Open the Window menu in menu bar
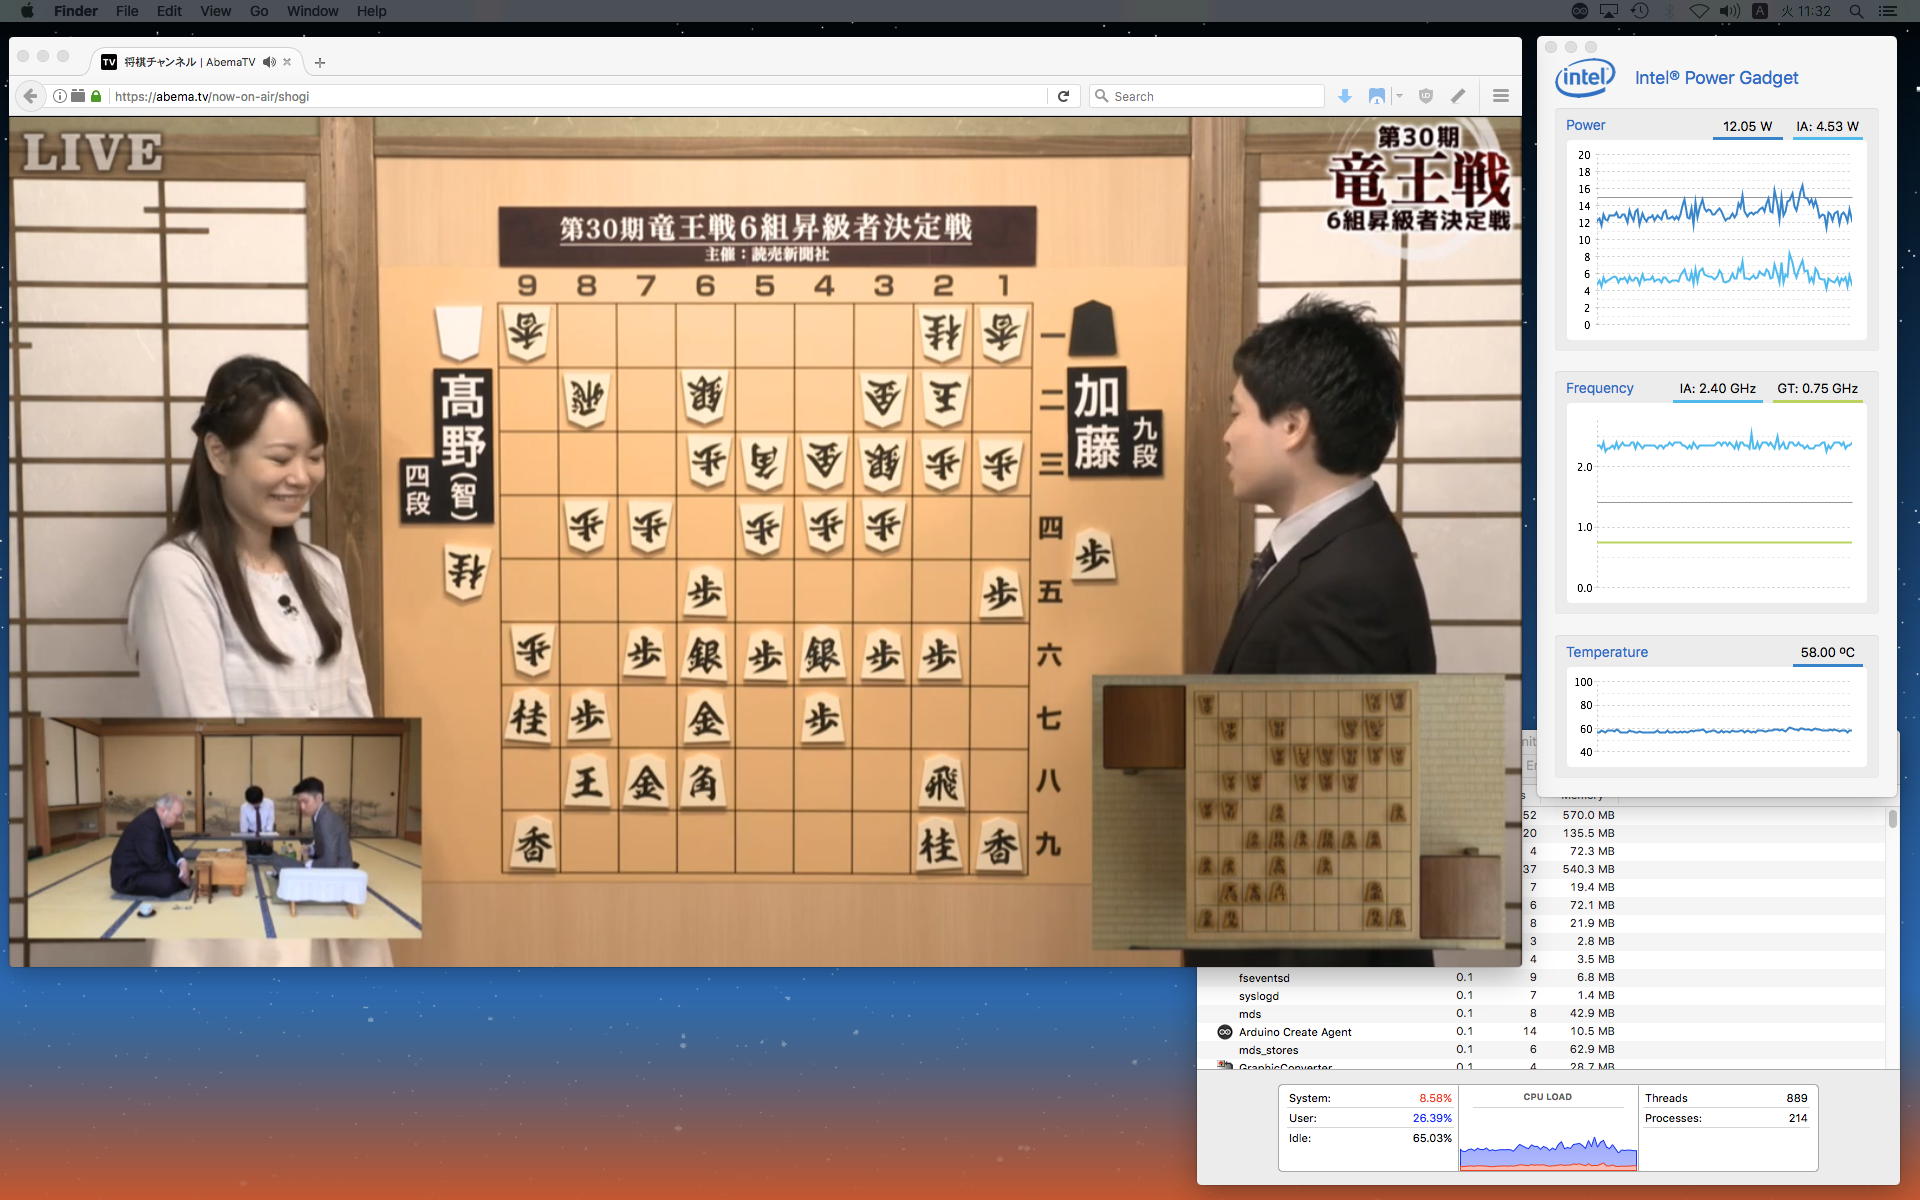 (x=312, y=11)
